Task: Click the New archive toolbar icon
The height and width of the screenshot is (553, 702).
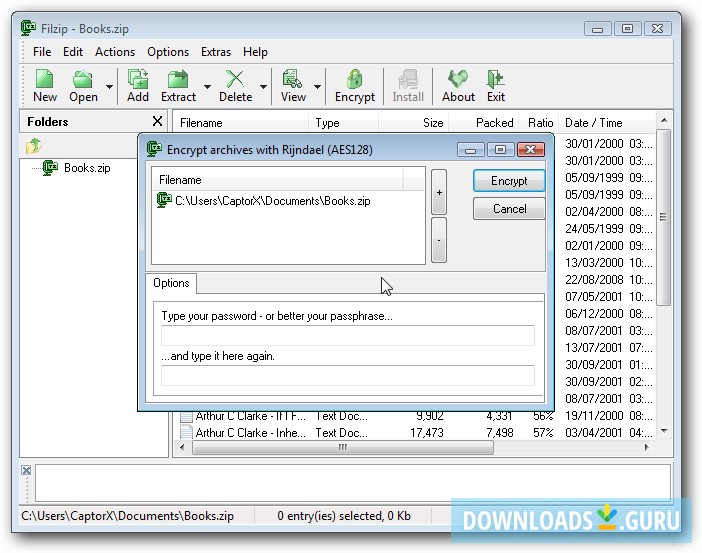Action: tap(45, 86)
